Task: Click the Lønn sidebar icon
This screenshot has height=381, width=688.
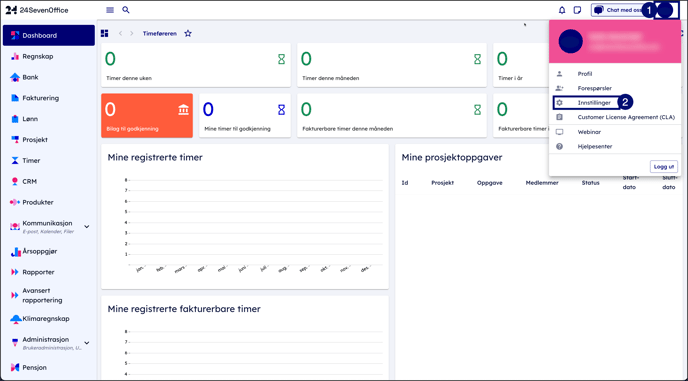Action: tap(15, 119)
